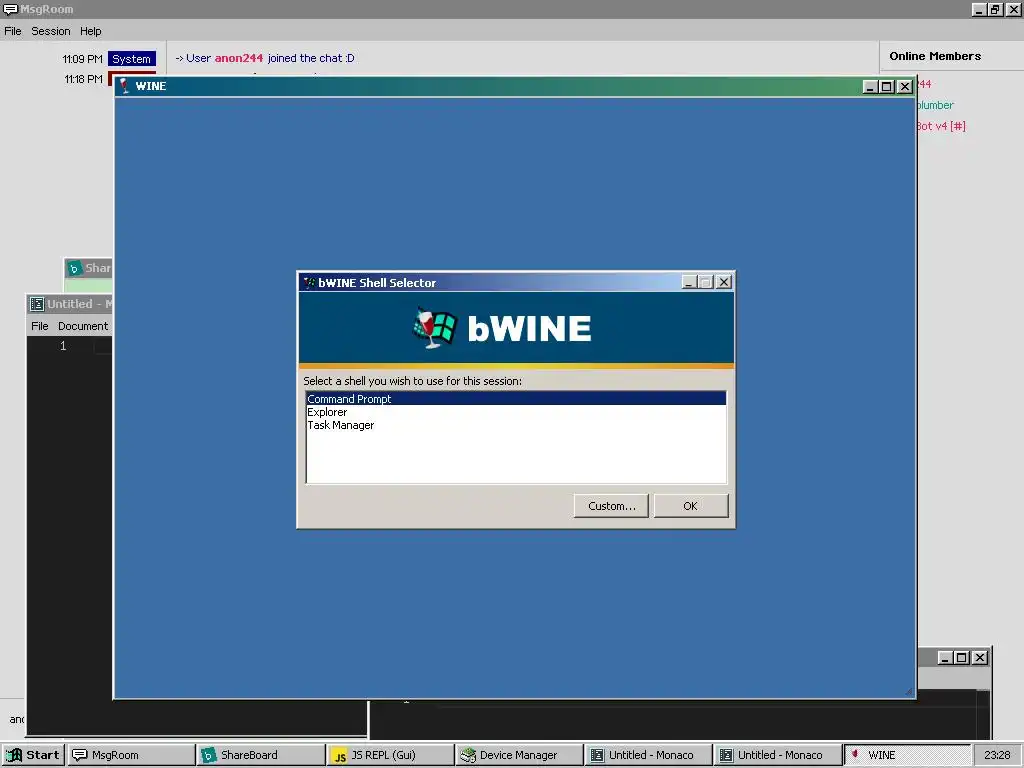Open File menu in Untitled Monaco window
The image size is (1024, 768).
pos(40,326)
